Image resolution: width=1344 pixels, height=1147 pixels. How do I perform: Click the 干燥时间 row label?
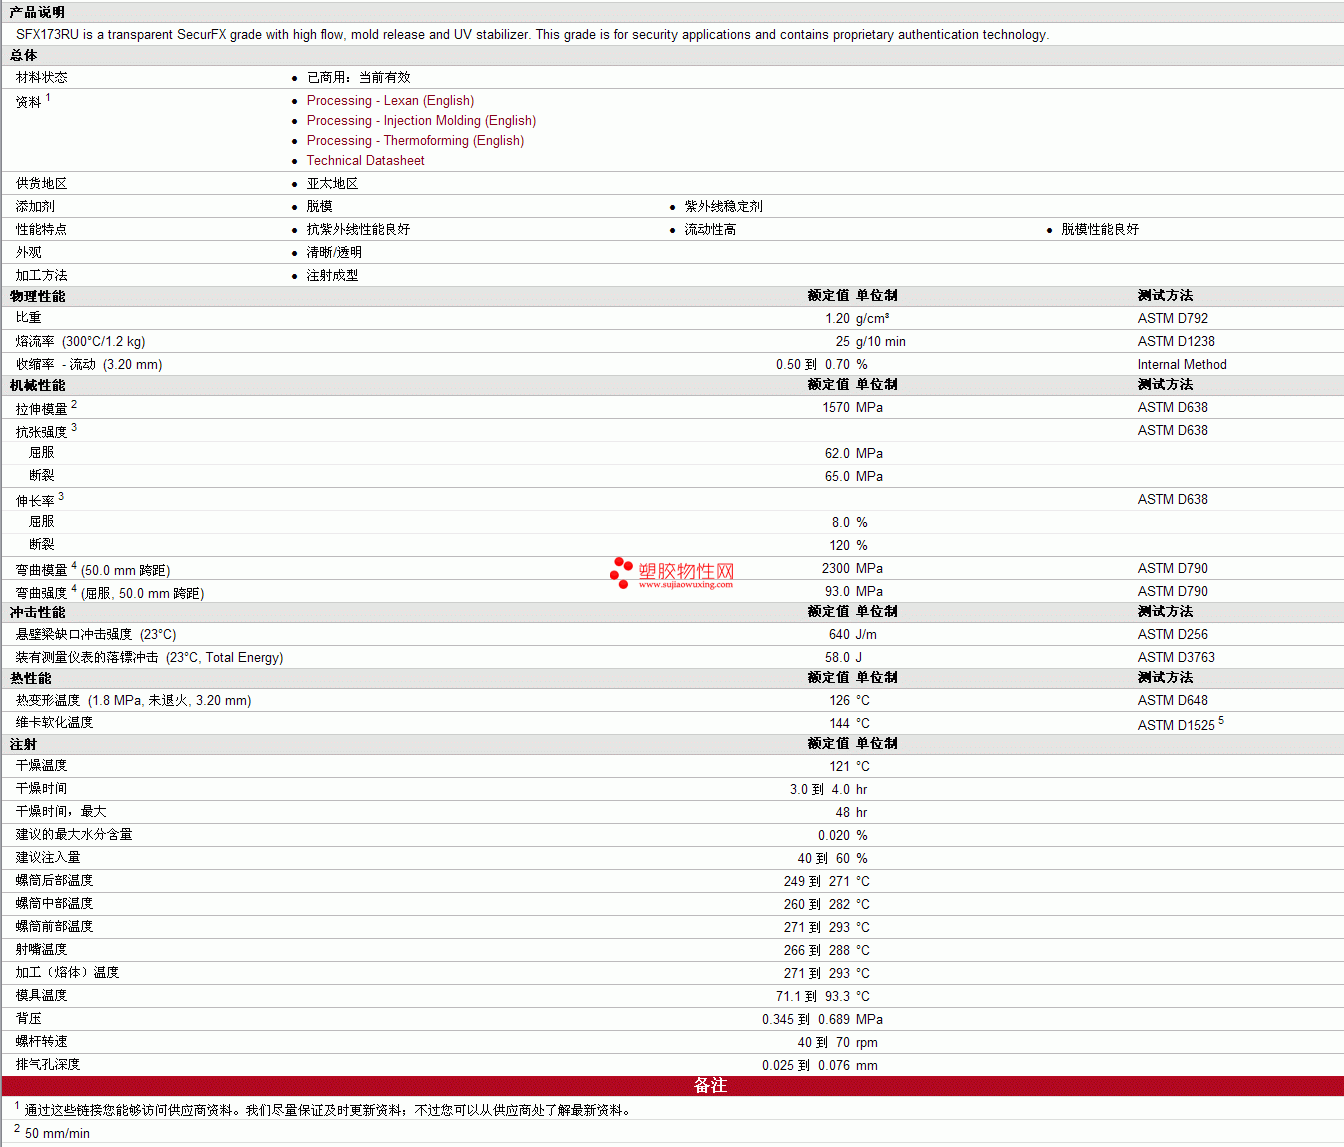point(42,790)
